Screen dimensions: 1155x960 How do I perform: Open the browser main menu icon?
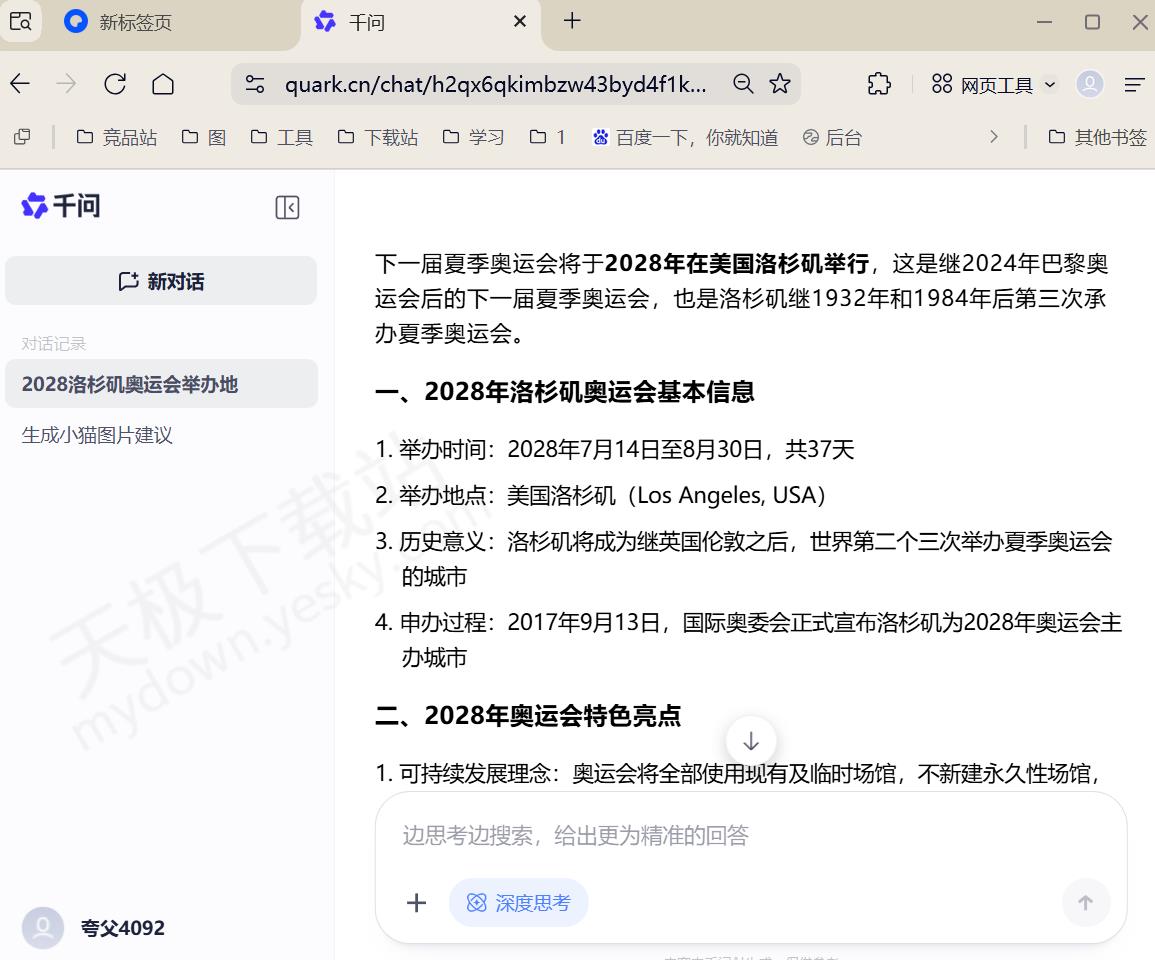click(x=1134, y=85)
